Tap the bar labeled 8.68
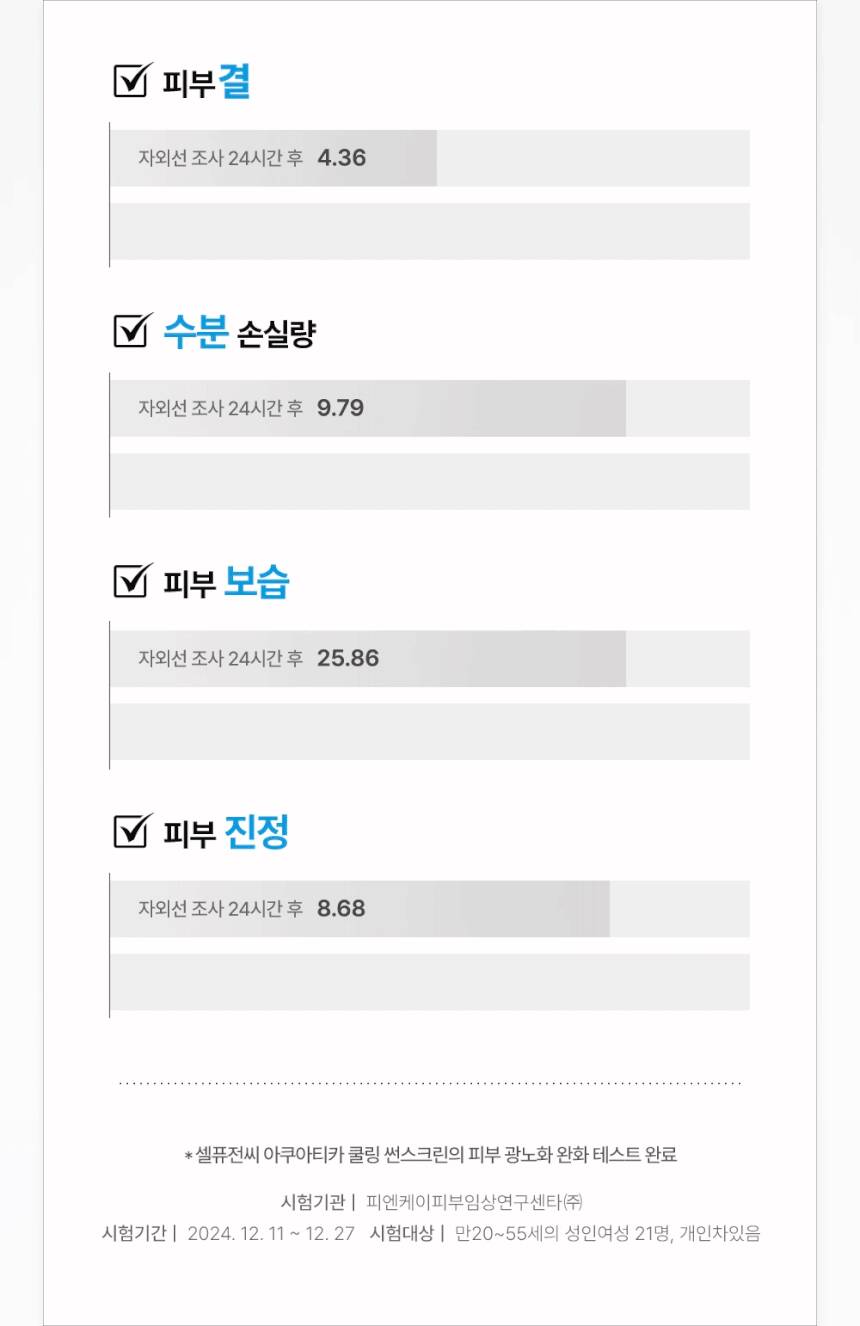This screenshot has width=860, height=1326. point(359,908)
